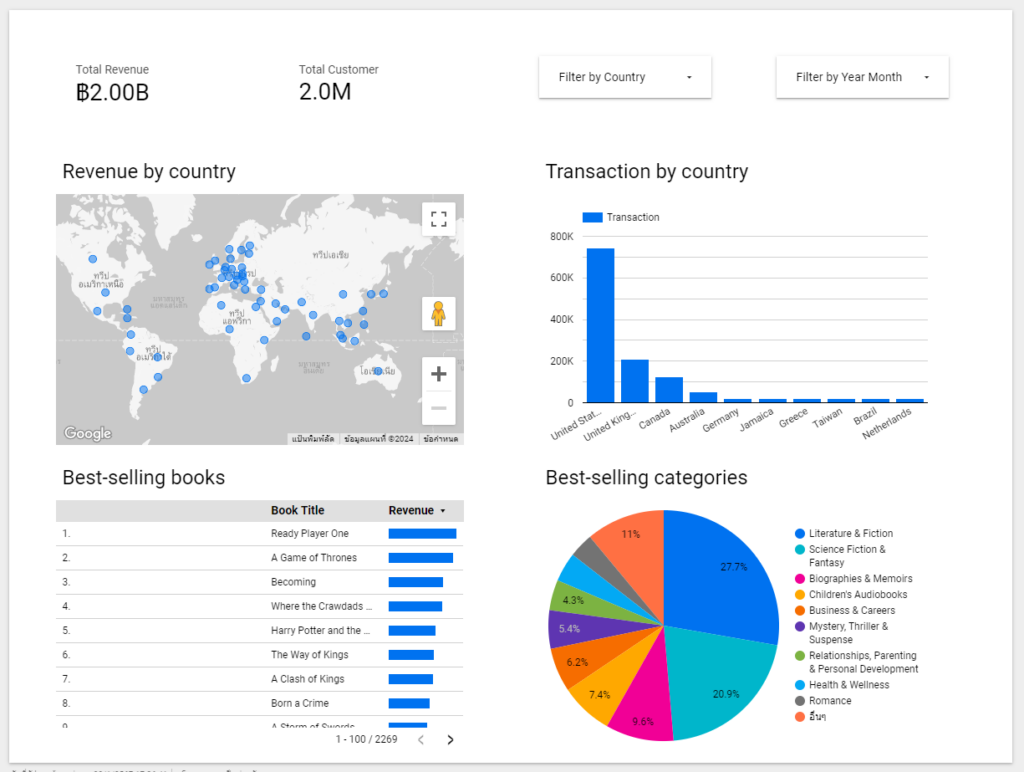Select the Biographies & Memoirs legend item
Image resolution: width=1024 pixels, height=772 pixels.
(x=859, y=579)
